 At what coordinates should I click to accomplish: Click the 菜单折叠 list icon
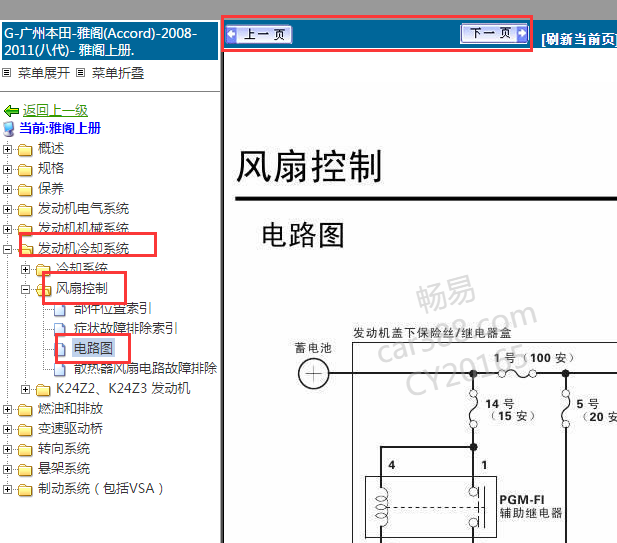(x=80, y=72)
